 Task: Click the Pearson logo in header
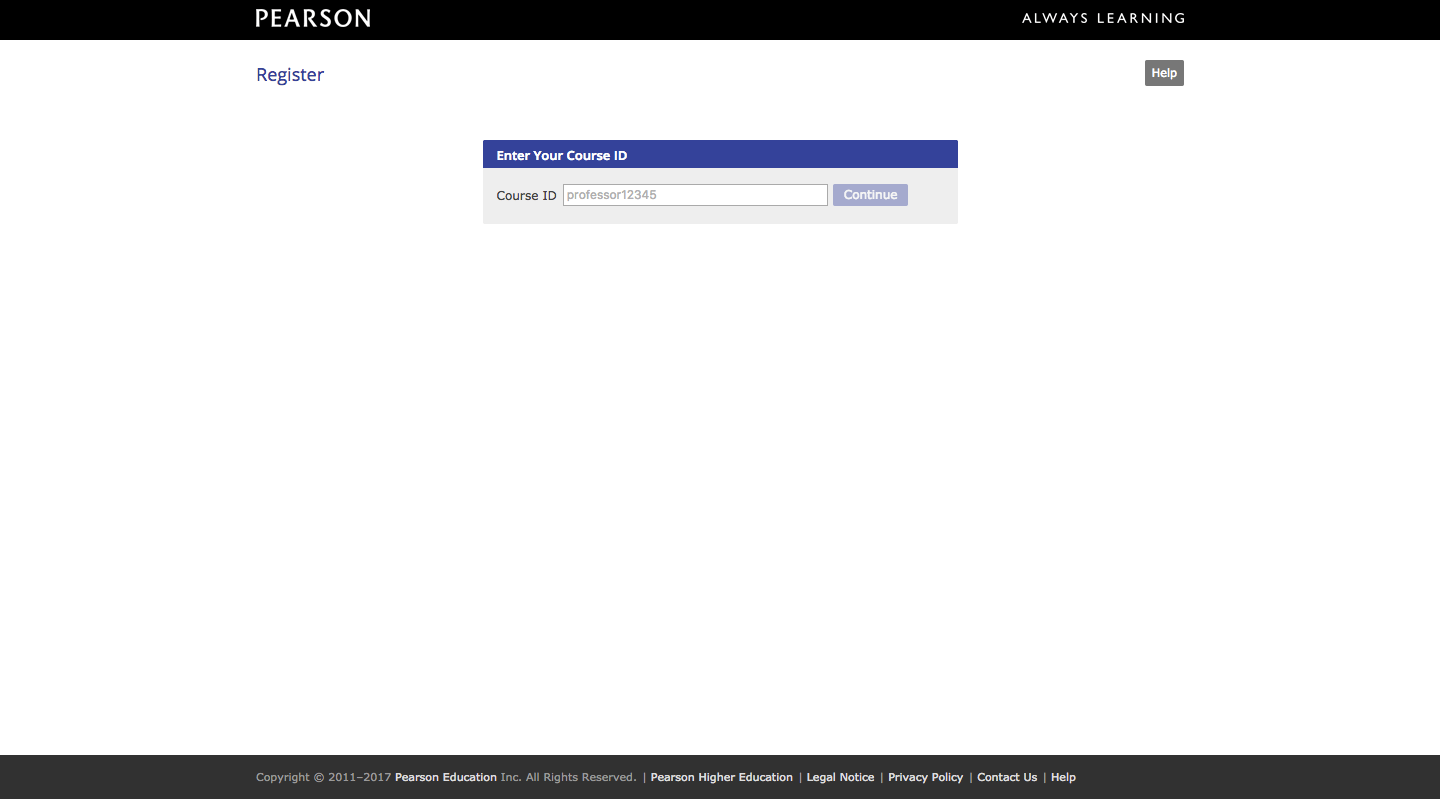click(x=313, y=18)
